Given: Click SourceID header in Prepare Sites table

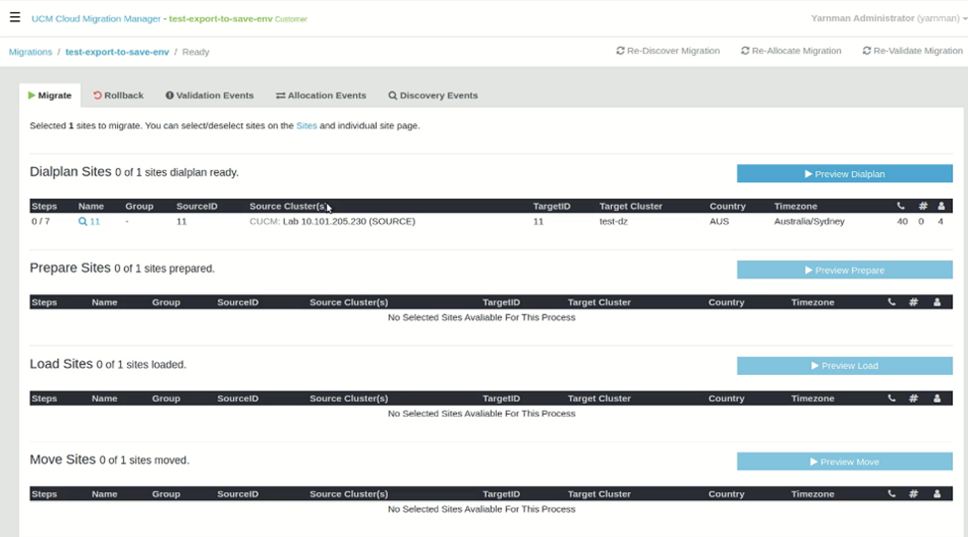Looking at the screenshot, I should (238, 302).
